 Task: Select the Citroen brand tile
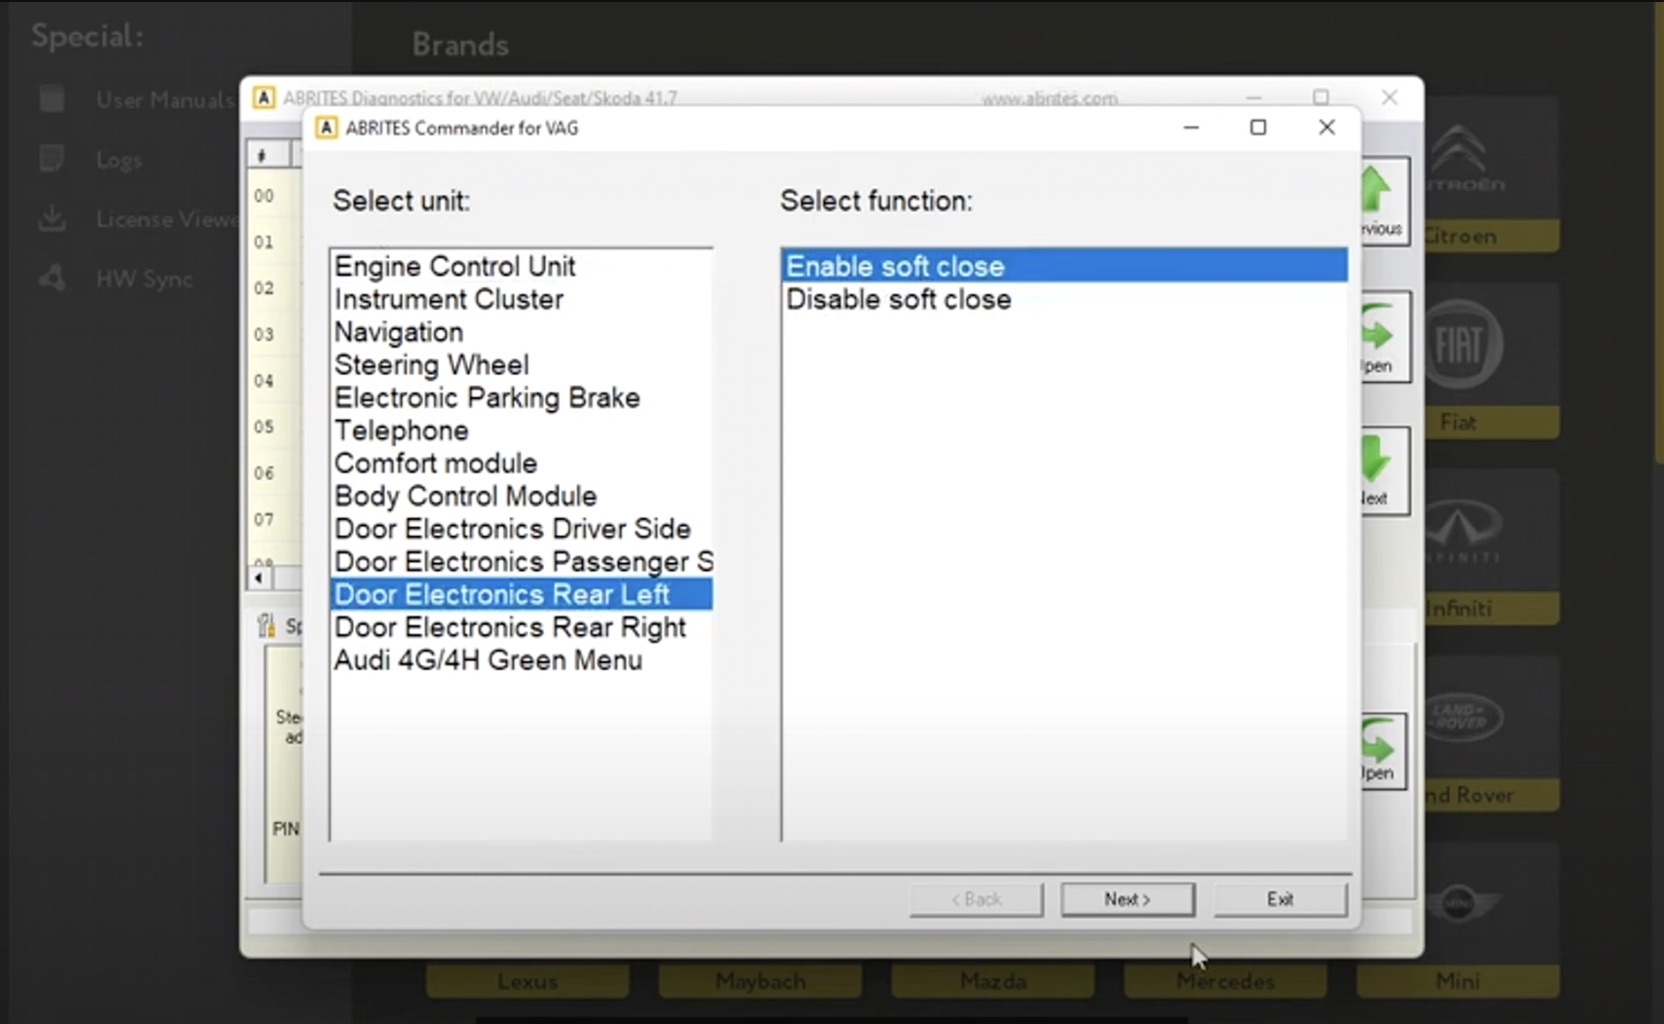[1490, 175]
